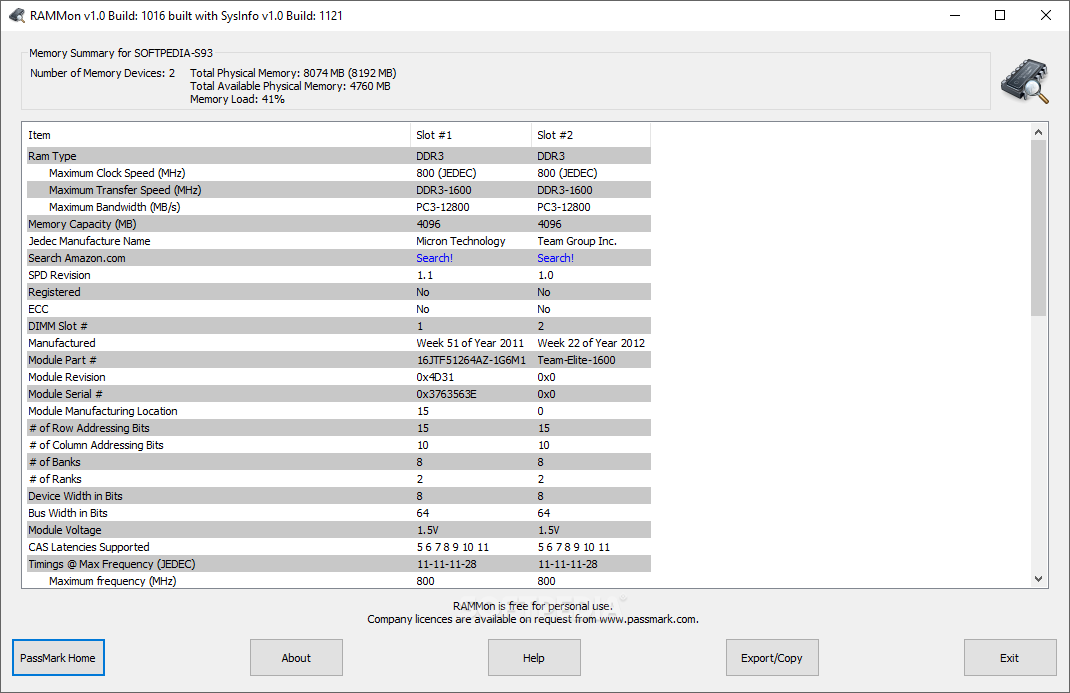
Task: Select the # of Banks row
Action: [338, 462]
